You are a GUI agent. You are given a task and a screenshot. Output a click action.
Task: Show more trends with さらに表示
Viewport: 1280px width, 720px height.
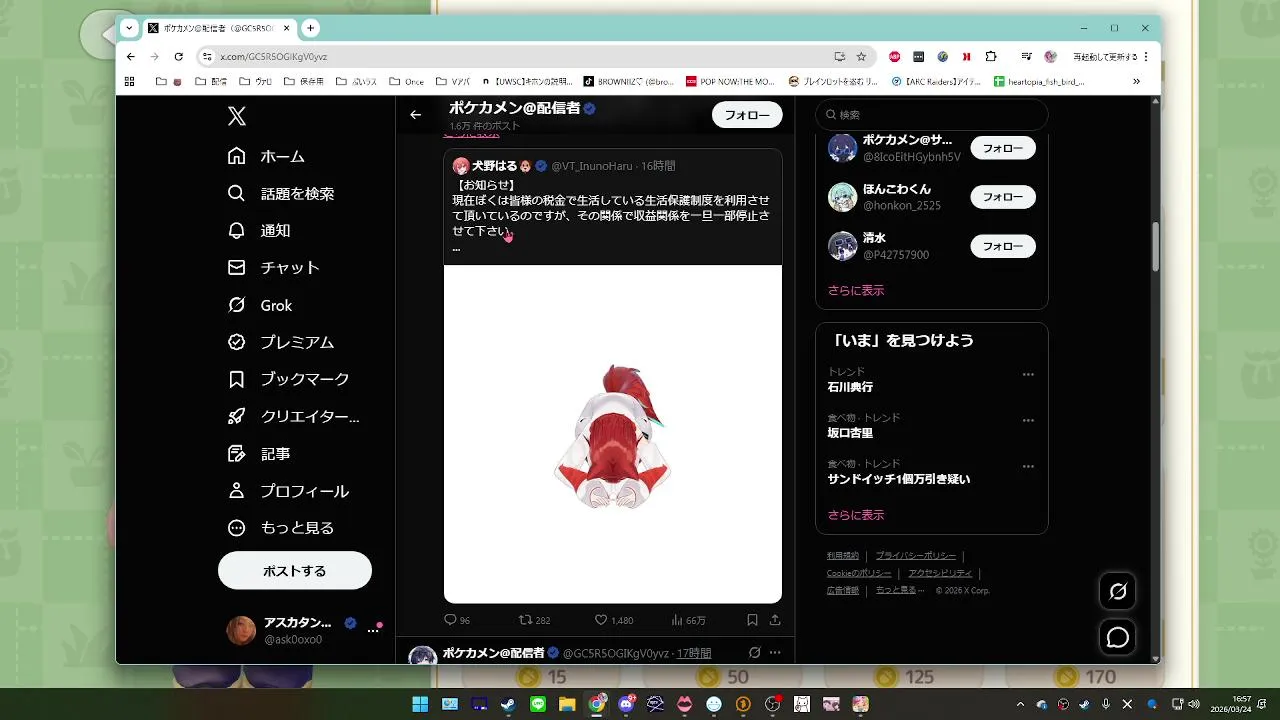[x=856, y=515]
